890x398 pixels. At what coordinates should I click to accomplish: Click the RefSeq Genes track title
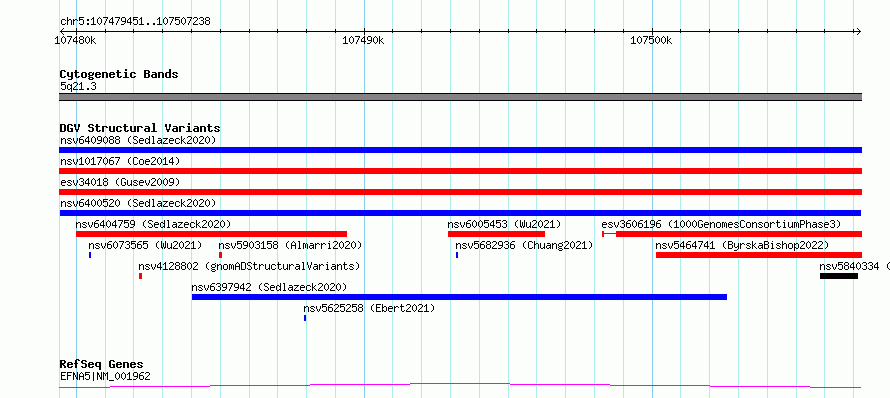102,365
